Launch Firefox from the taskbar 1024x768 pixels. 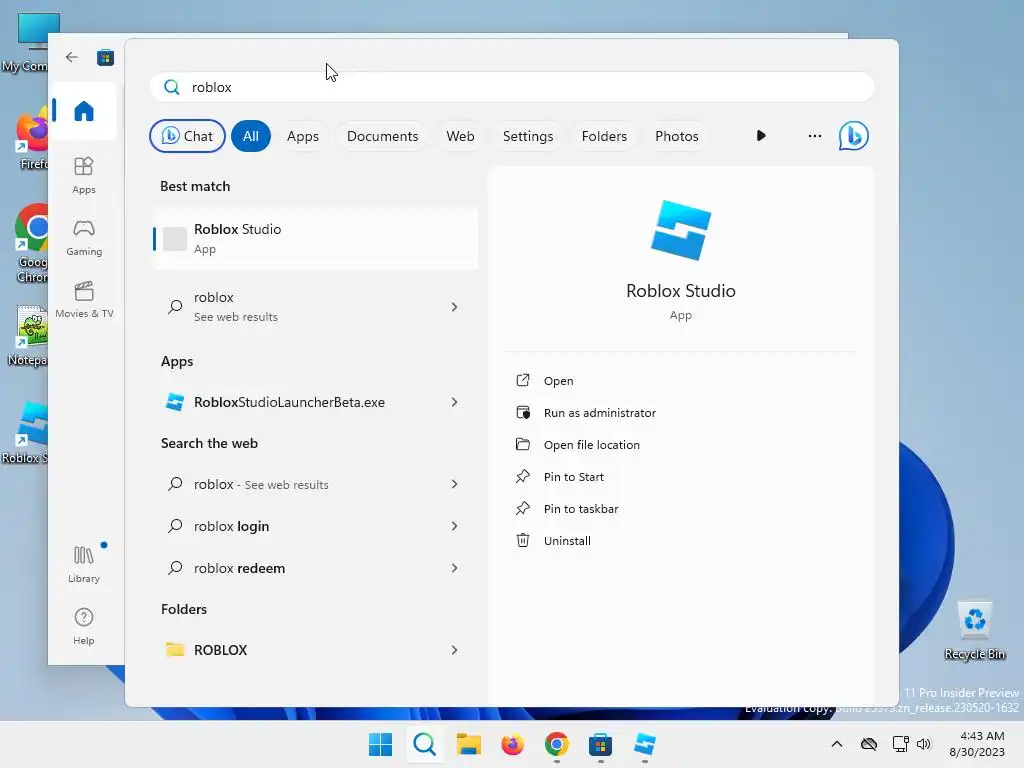click(x=513, y=744)
